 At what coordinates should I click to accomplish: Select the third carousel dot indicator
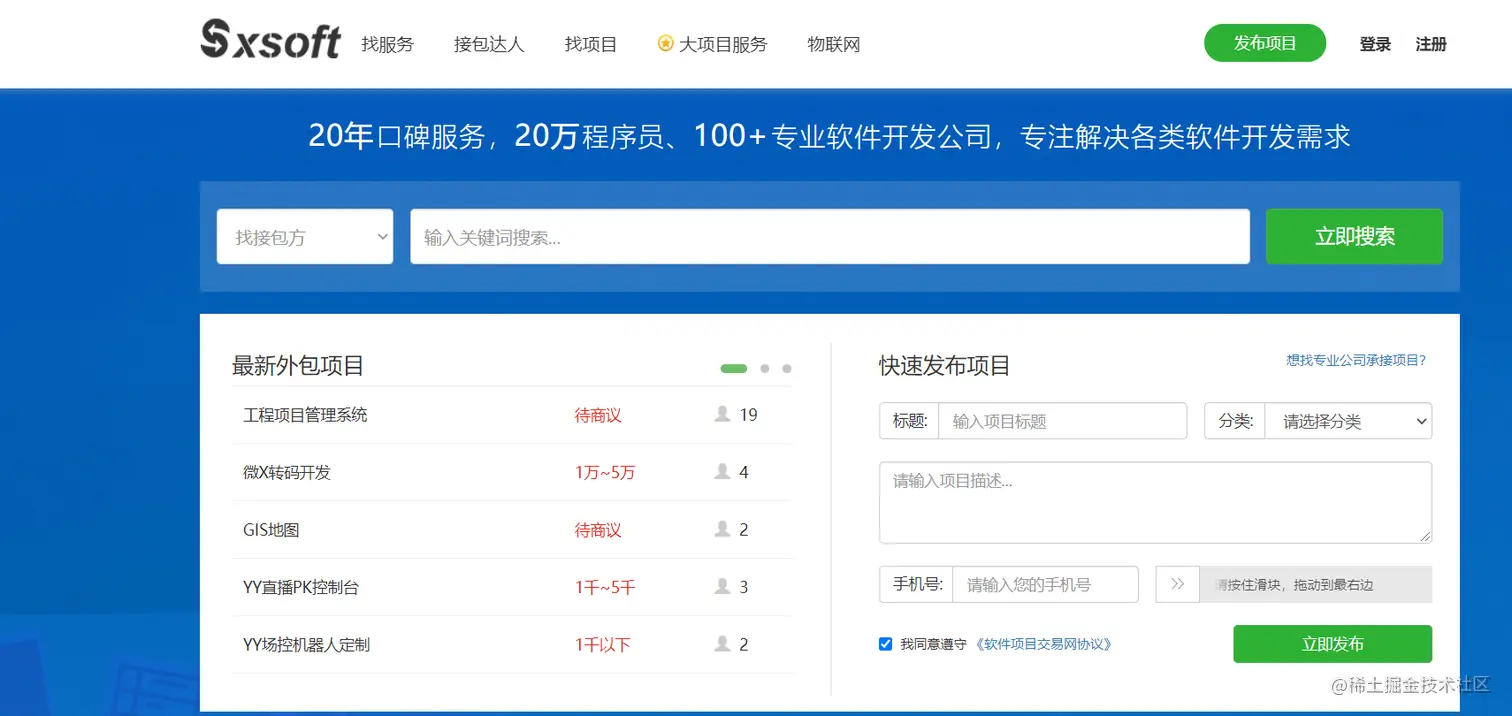(787, 368)
